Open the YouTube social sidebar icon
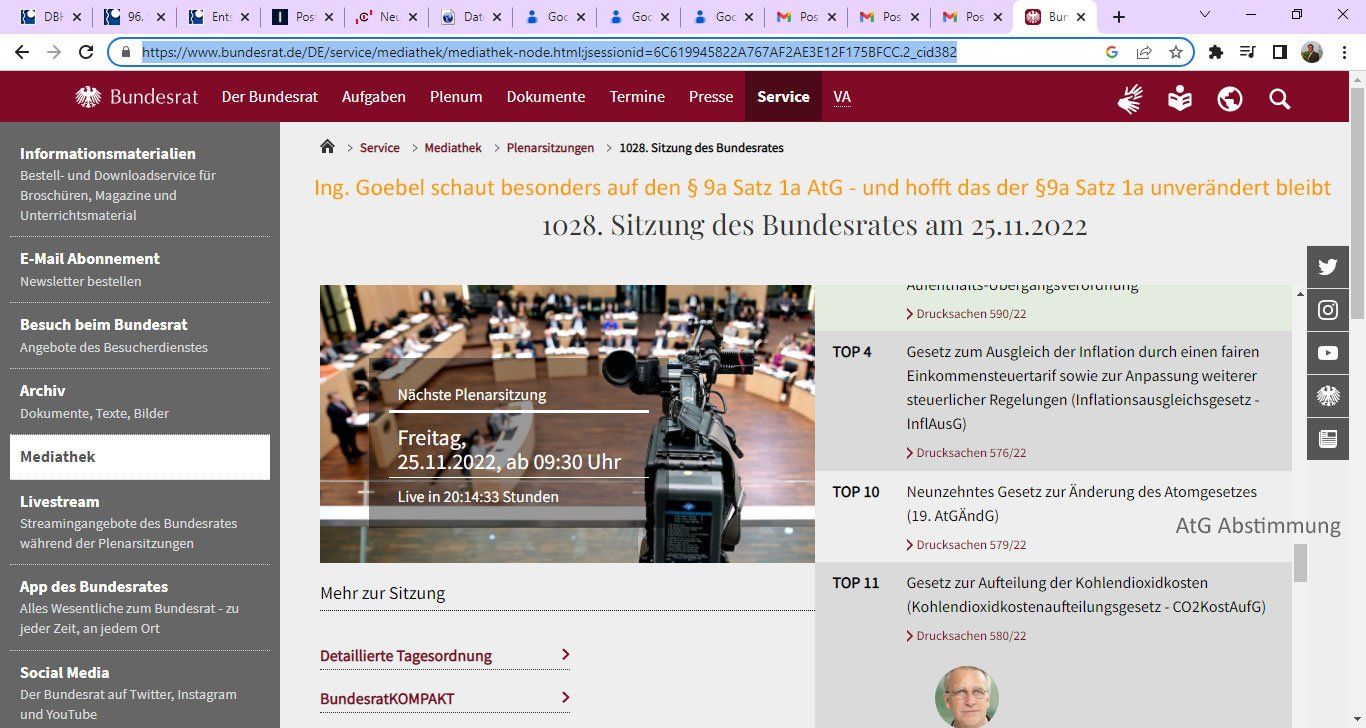The width and height of the screenshot is (1366, 728). (1327, 353)
